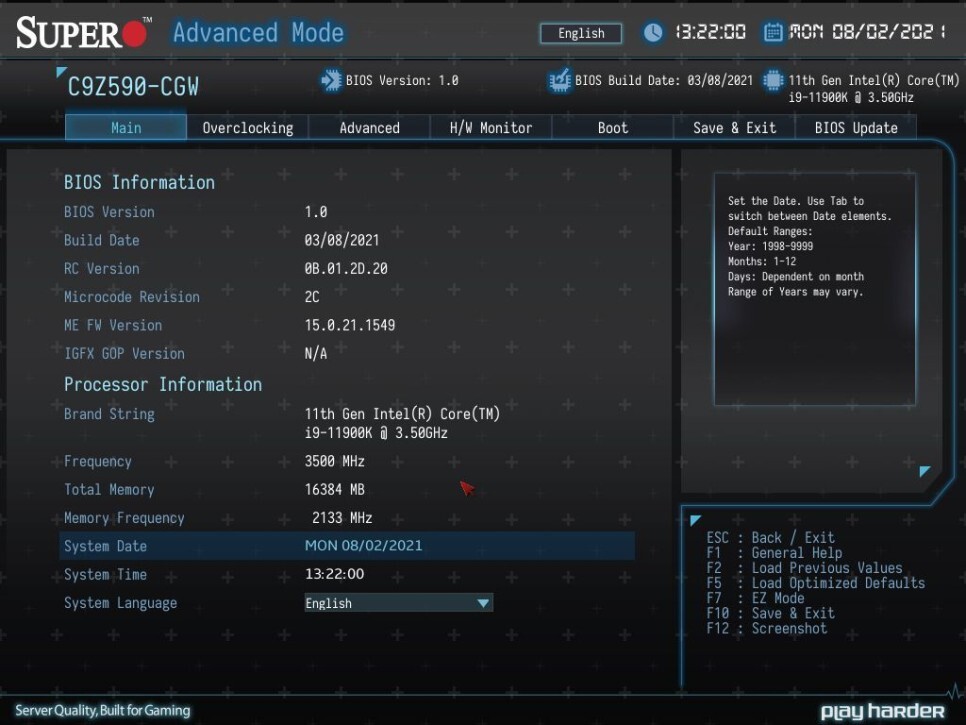Image resolution: width=966 pixels, height=725 pixels.
Task: Click the Processor Information heading
Action: (163, 384)
